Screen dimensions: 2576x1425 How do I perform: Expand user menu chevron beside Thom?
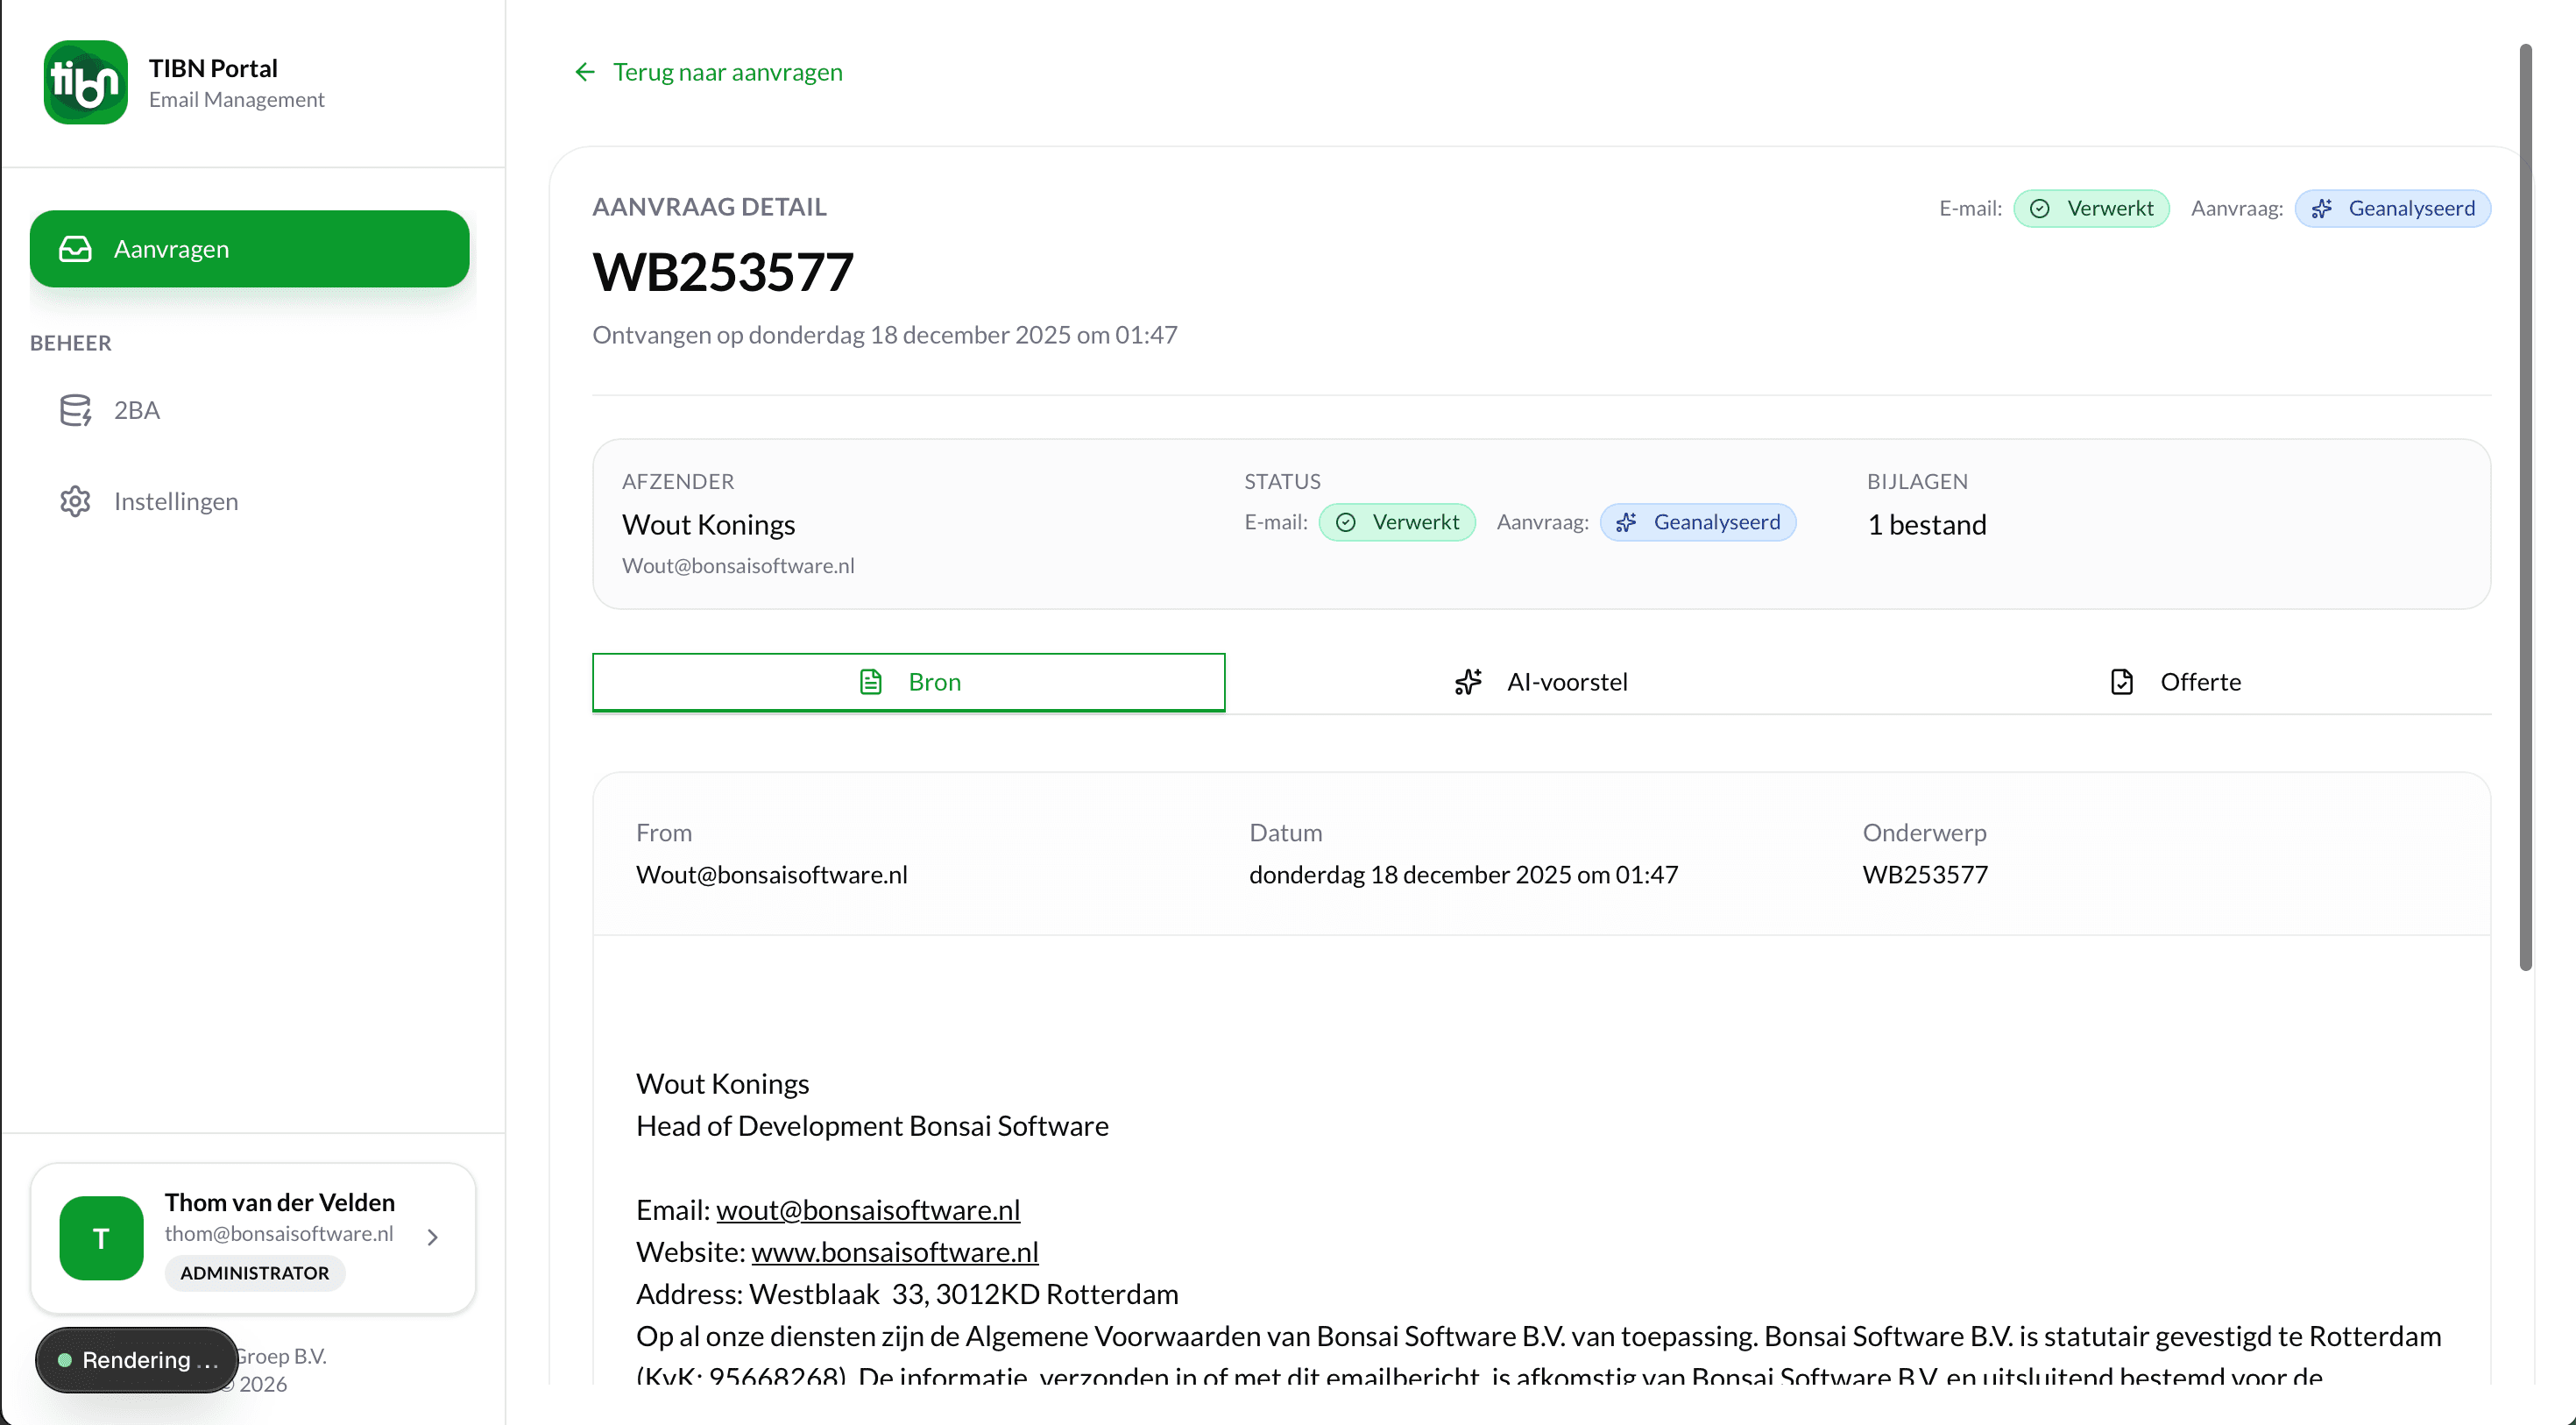[432, 1238]
